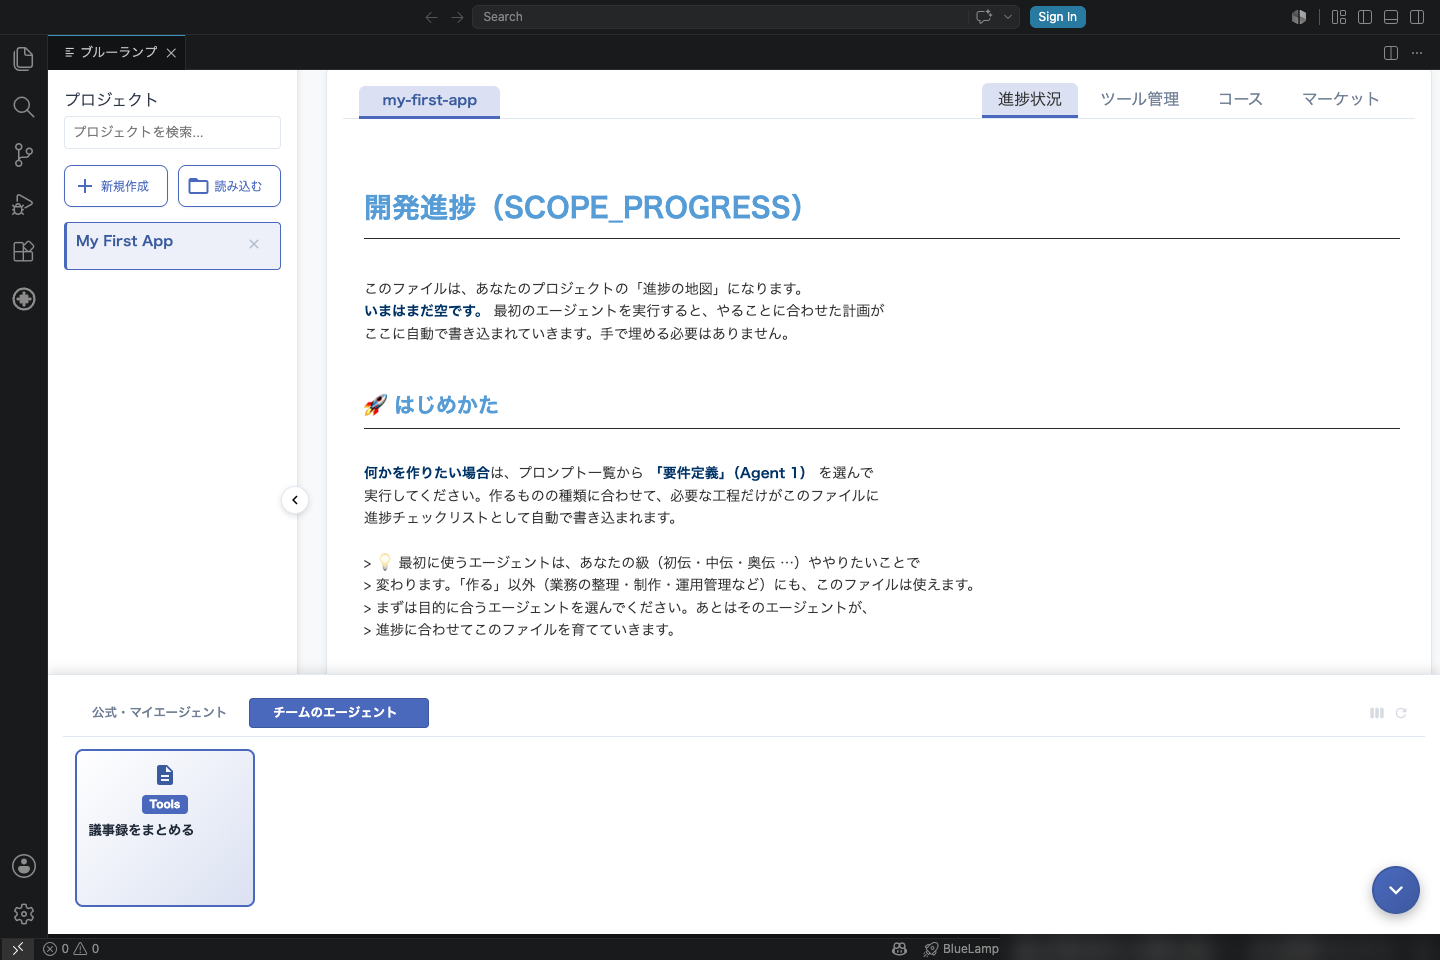Viewport: 1440px width, 960px height.
Task: Open the Extensions view
Action: point(24,251)
